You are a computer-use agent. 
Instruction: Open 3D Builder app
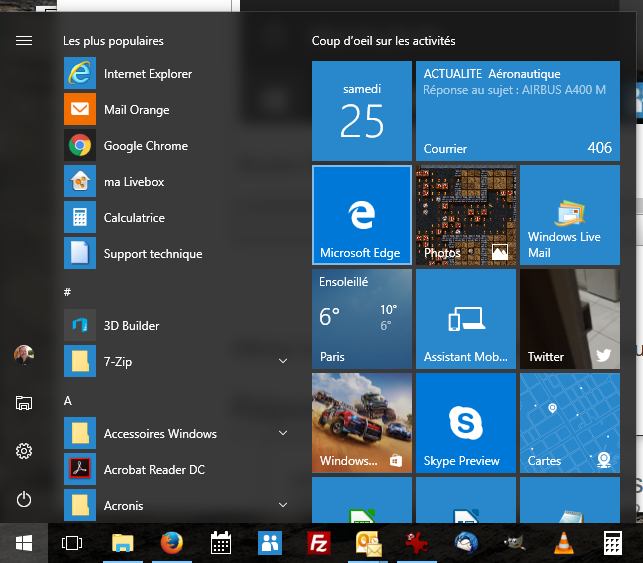[131, 326]
